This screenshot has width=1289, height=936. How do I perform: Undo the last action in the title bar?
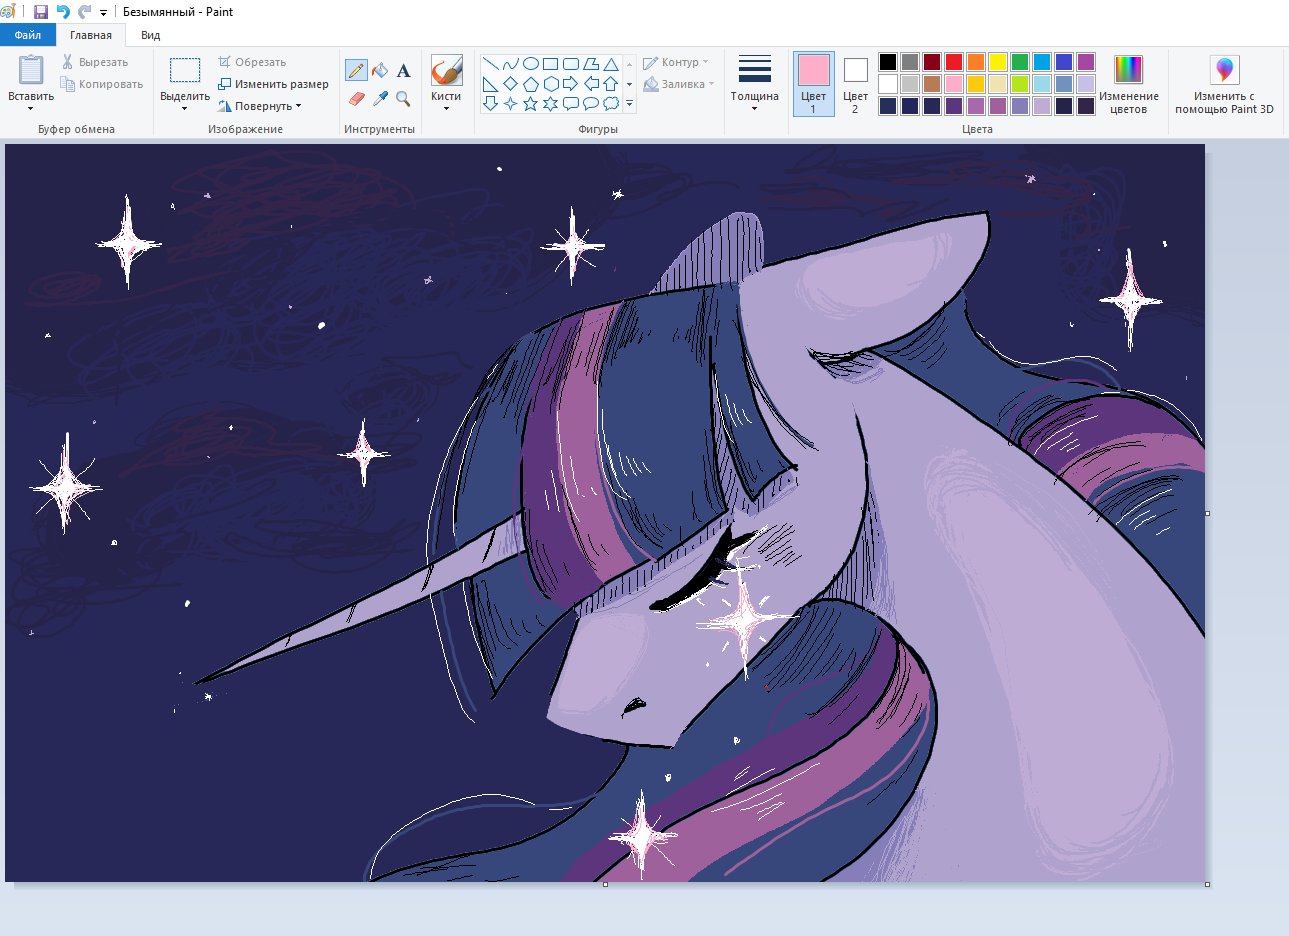pyautogui.click(x=63, y=12)
